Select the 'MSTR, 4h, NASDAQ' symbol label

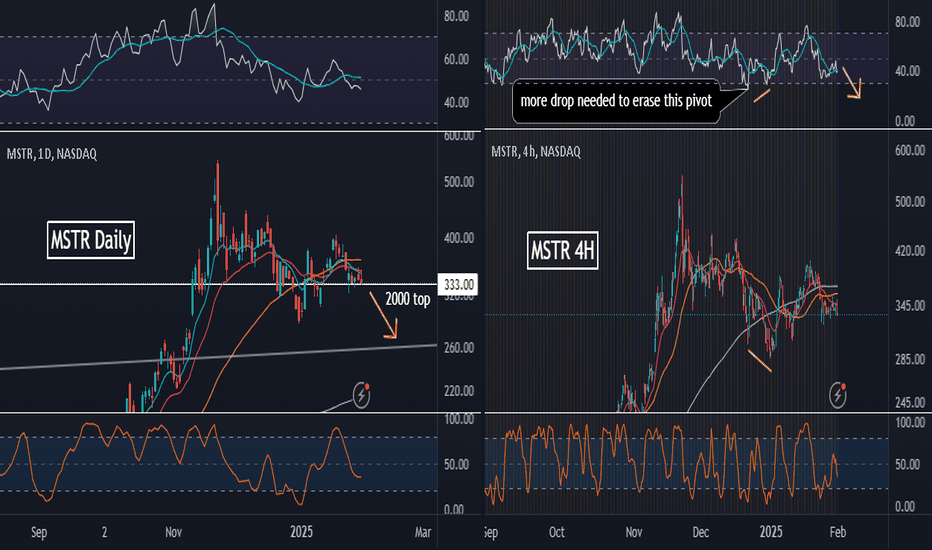coord(536,152)
